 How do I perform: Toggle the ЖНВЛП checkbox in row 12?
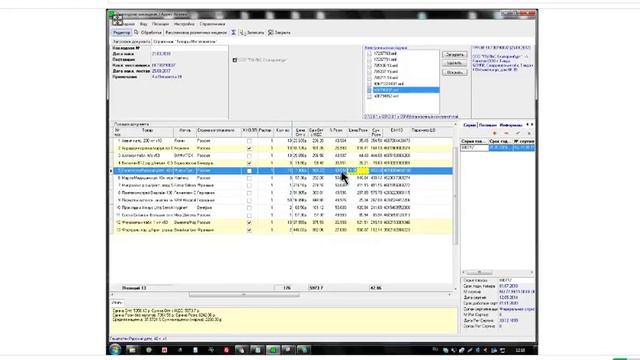pos(249,223)
